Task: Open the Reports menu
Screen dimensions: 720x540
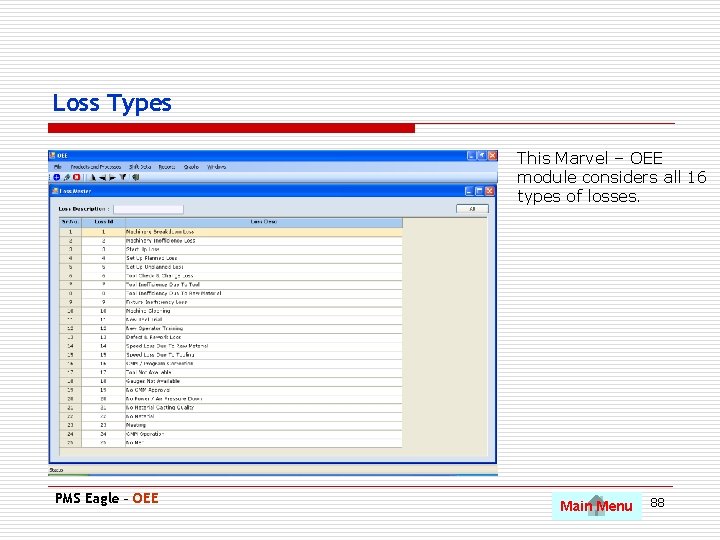Action: [167, 167]
